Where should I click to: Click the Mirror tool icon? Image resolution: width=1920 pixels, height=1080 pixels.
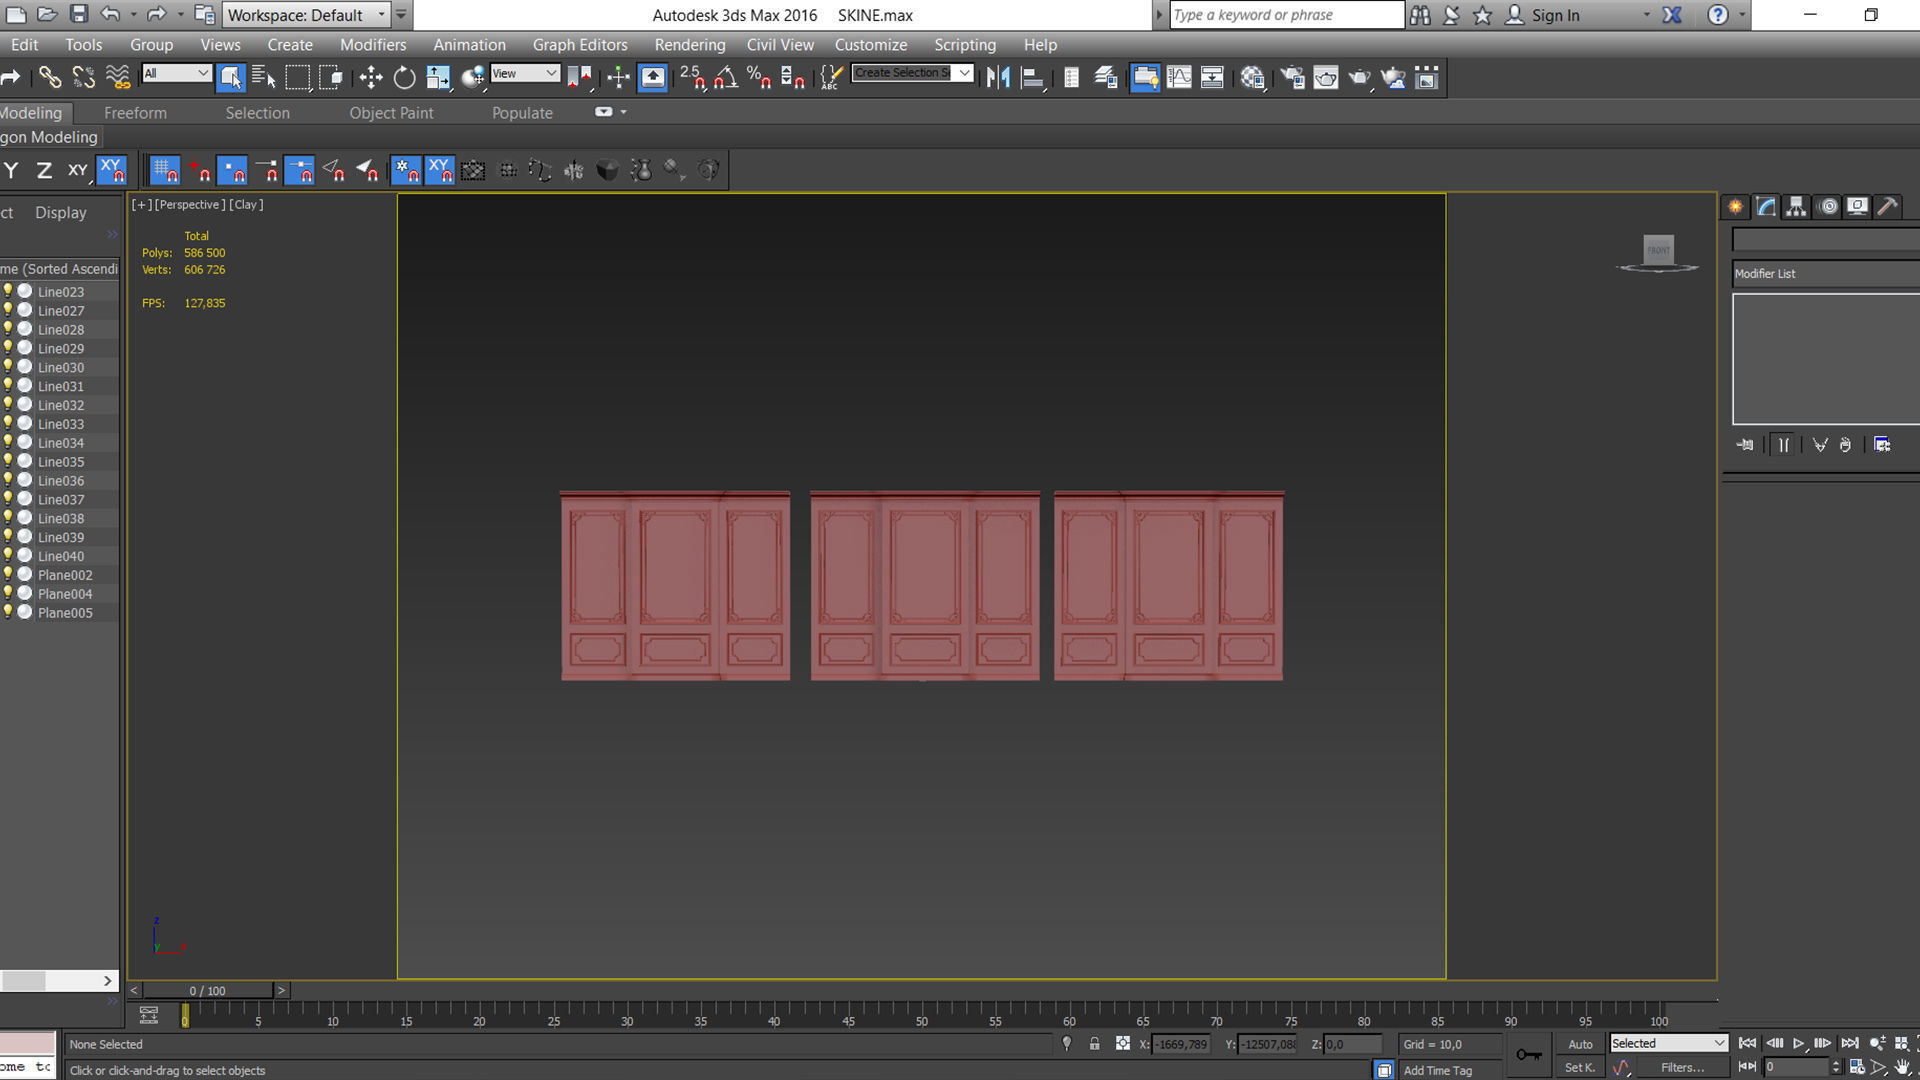[998, 77]
